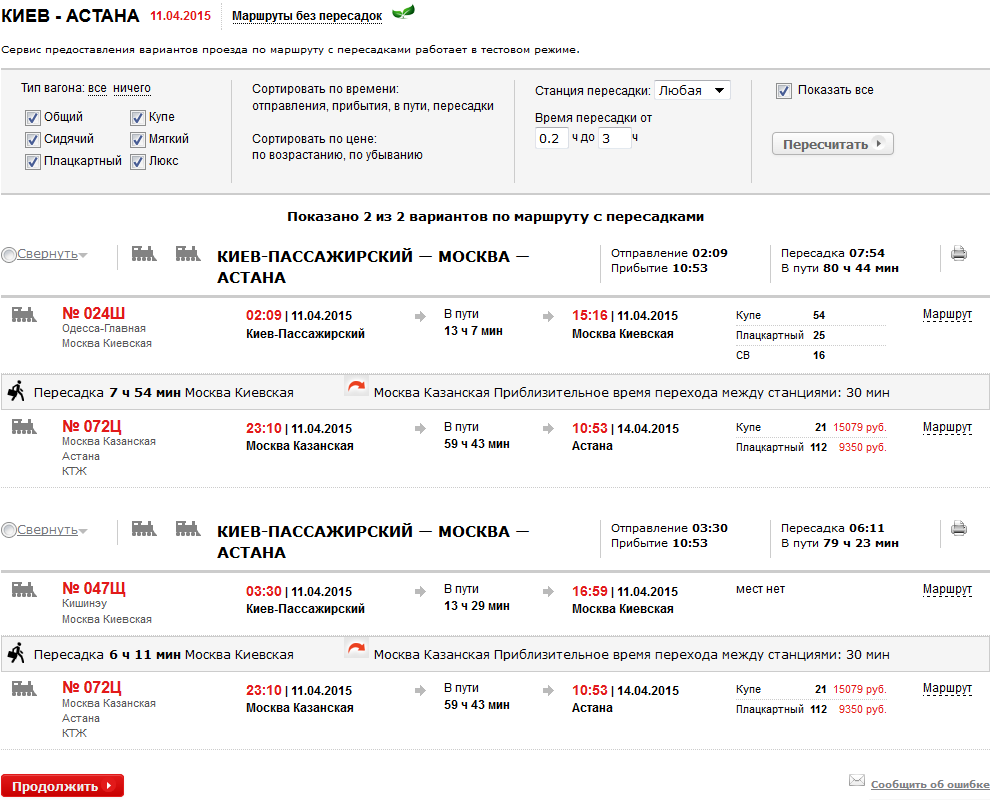Uncheck the Общий wagon type checkbox
The height and width of the screenshot is (800, 991).
click(32, 118)
